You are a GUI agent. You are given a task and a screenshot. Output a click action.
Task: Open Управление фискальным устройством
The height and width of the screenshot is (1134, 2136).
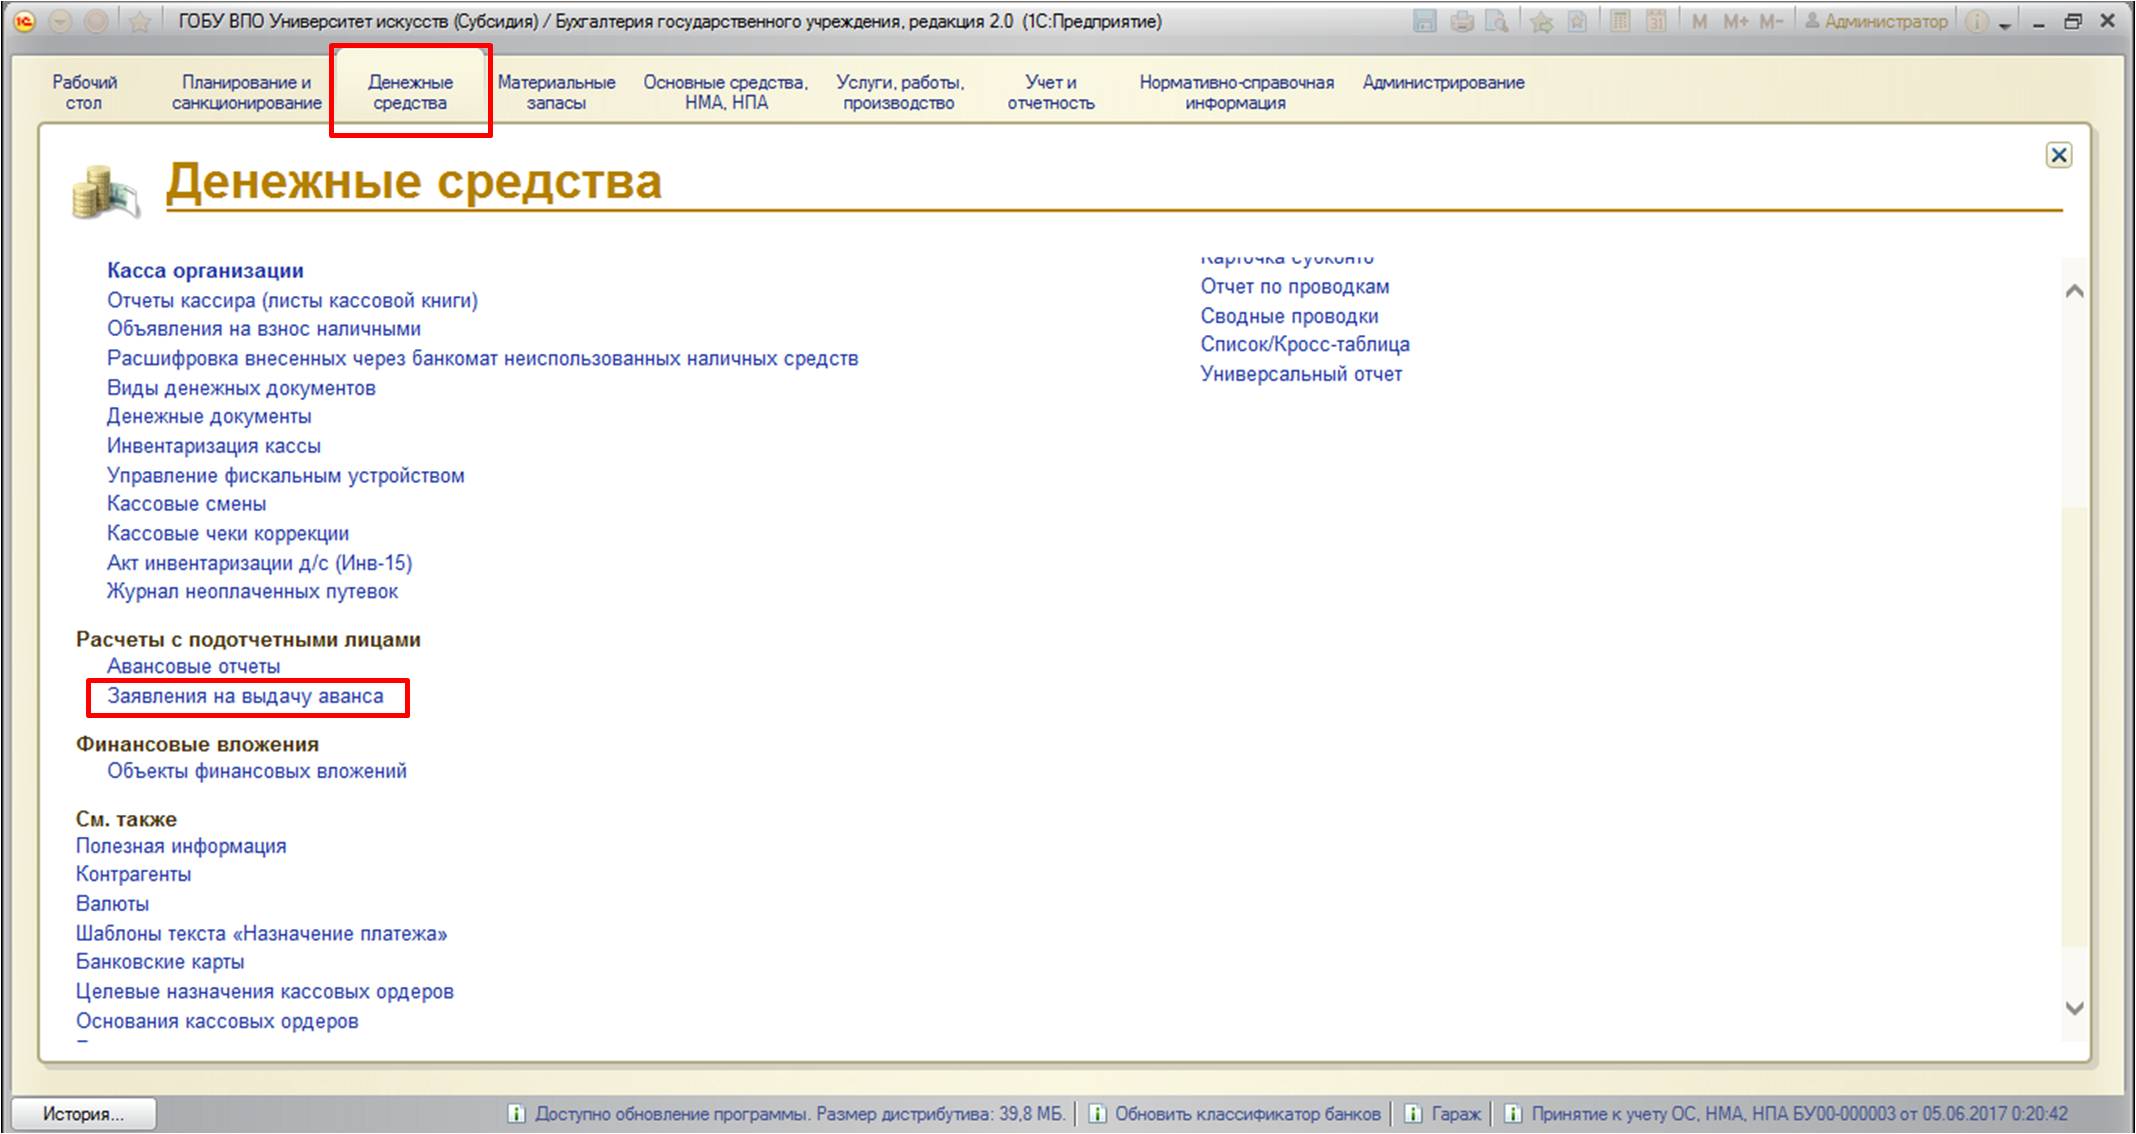pos(286,476)
